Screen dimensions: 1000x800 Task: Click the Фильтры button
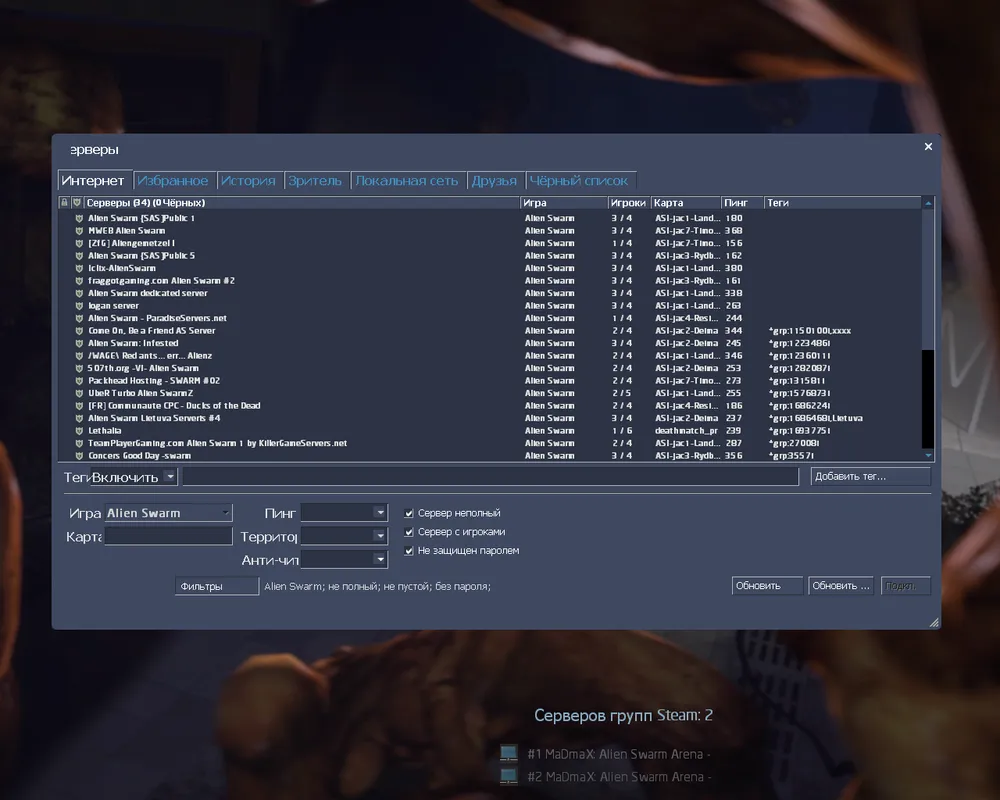click(x=215, y=586)
